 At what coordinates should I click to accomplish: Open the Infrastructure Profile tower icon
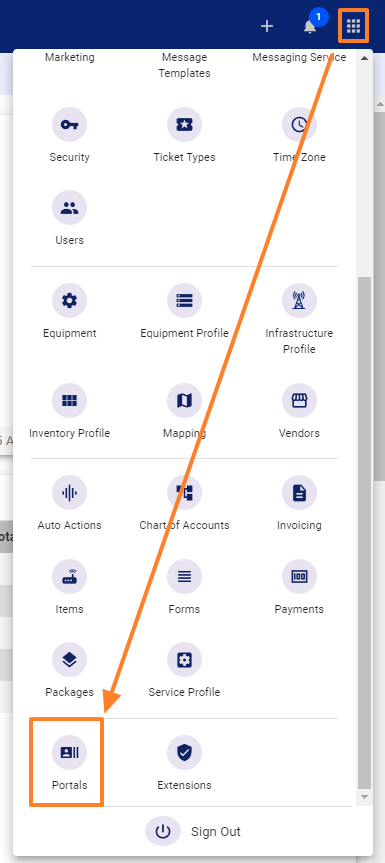click(299, 301)
